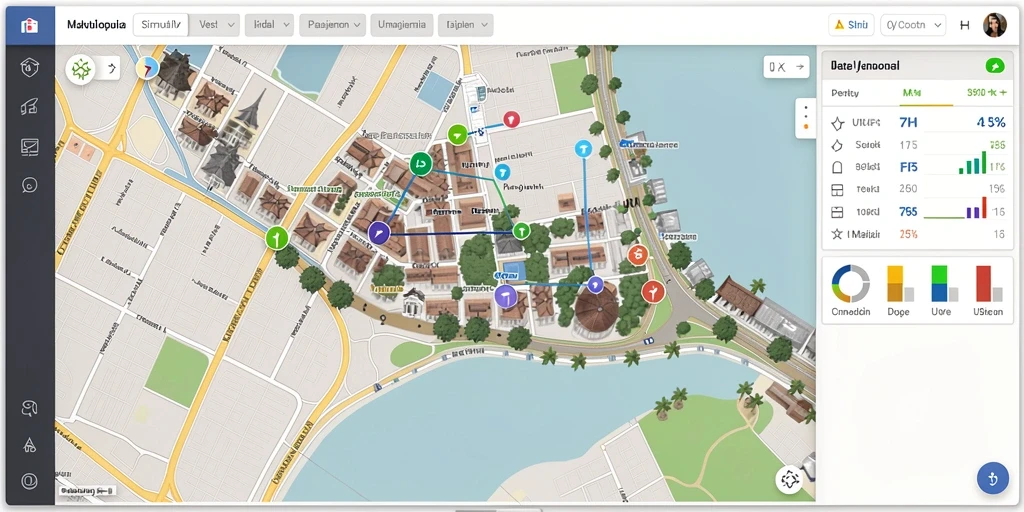Click the Umagiemia button in the top bar
This screenshot has height=512, width=1024.
click(402, 25)
